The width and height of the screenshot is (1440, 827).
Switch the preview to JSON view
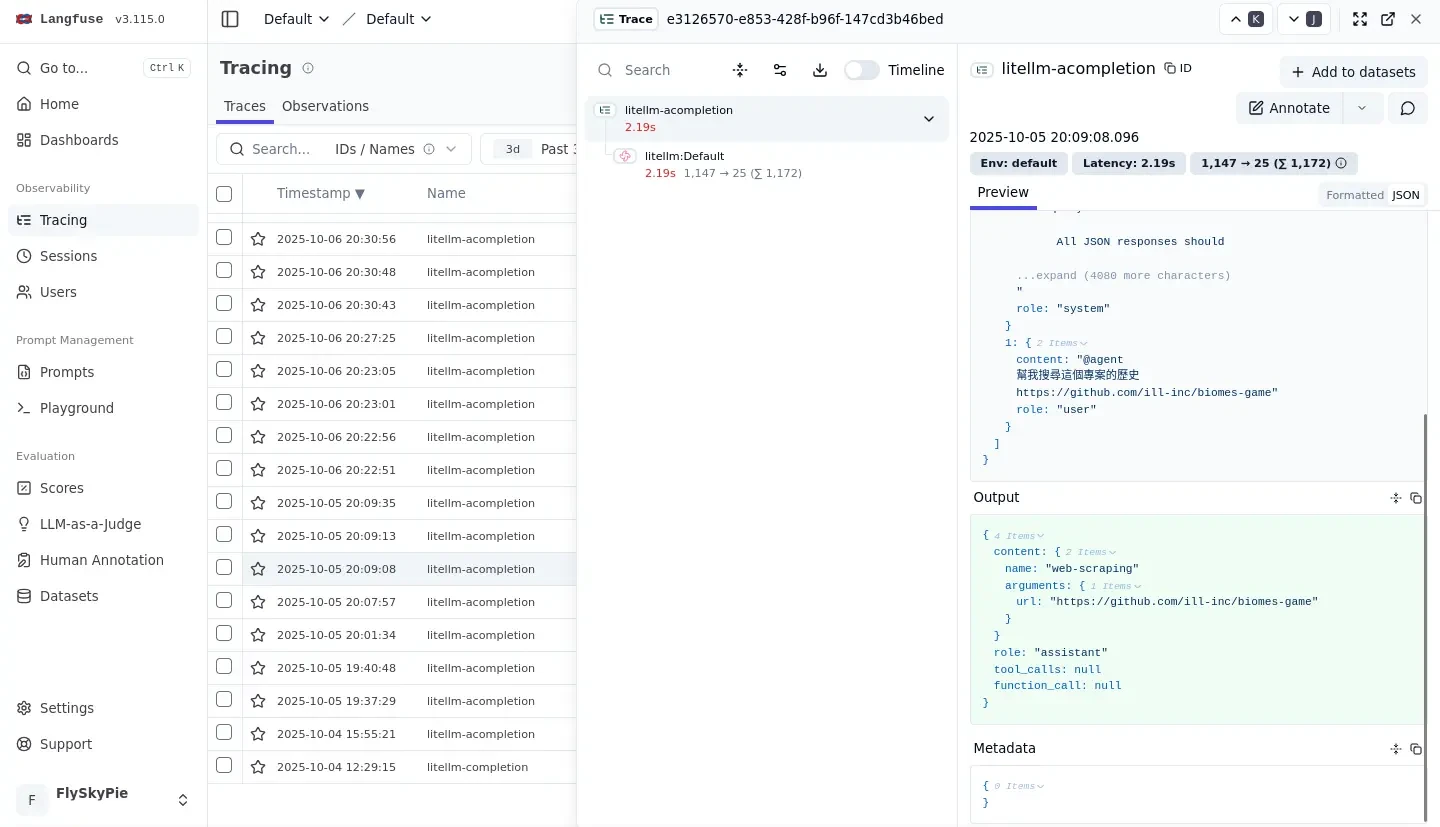coord(1405,195)
